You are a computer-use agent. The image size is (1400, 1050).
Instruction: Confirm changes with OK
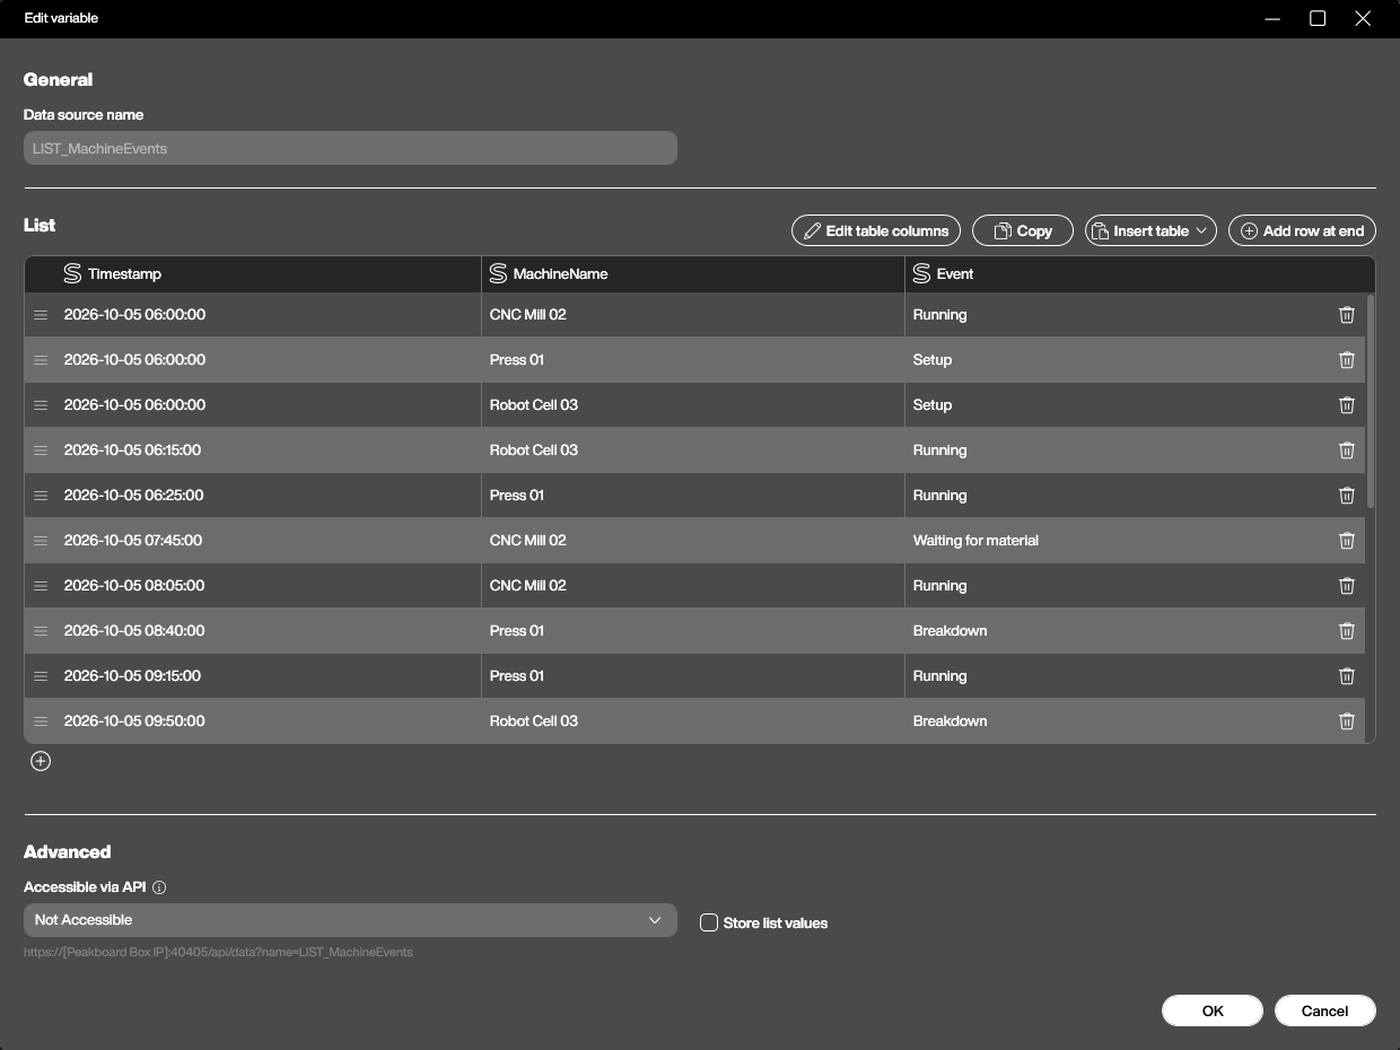coord(1212,1011)
